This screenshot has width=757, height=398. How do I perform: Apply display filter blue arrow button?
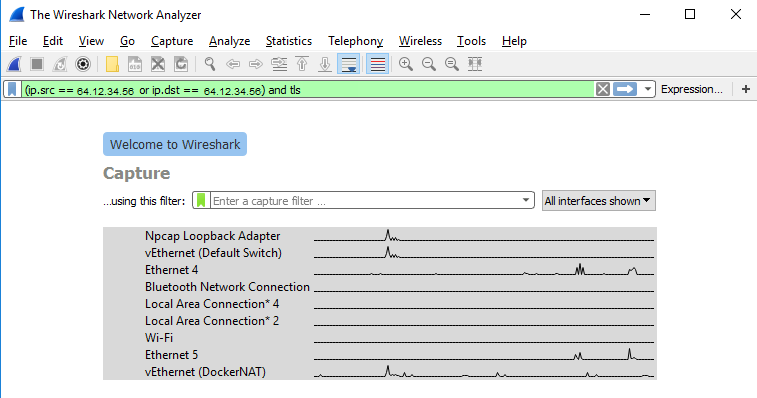(x=625, y=89)
